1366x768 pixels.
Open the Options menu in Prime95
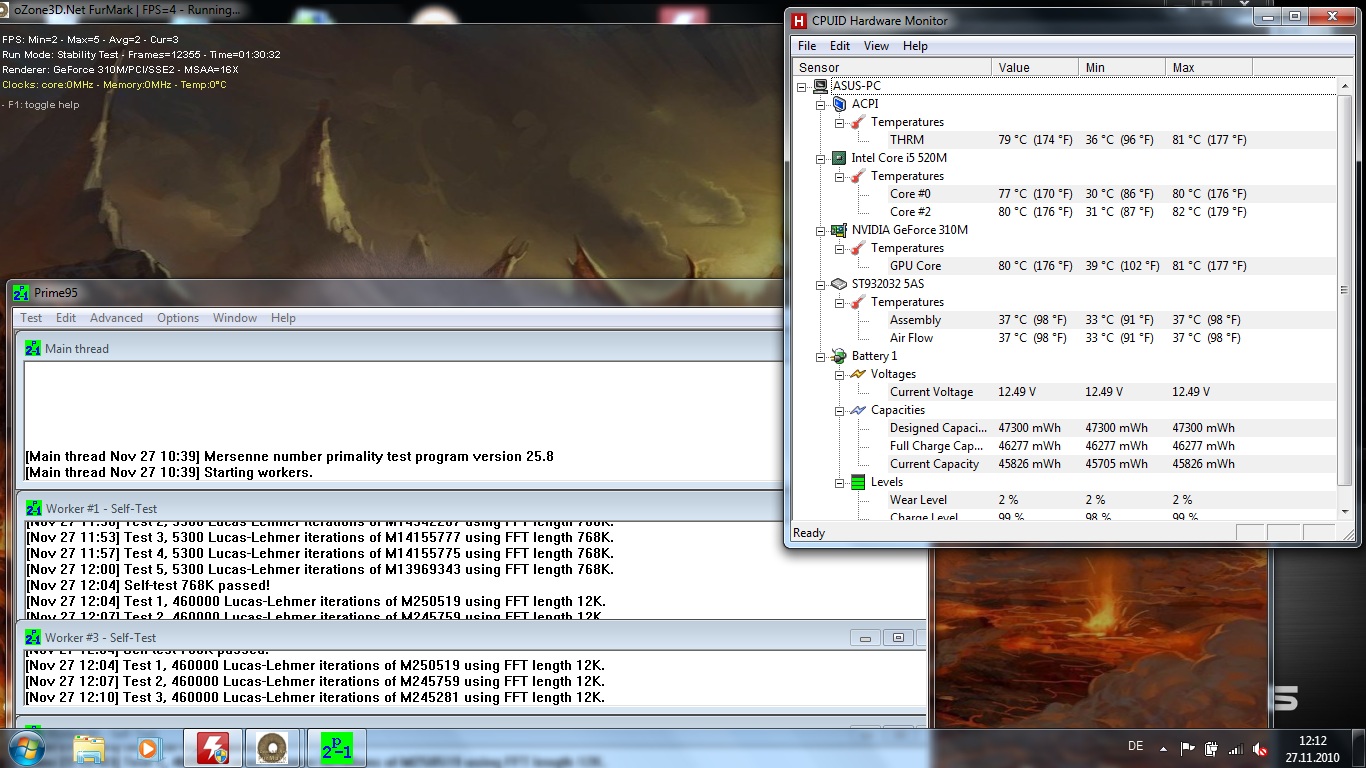pyautogui.click(x=178, y=318)
